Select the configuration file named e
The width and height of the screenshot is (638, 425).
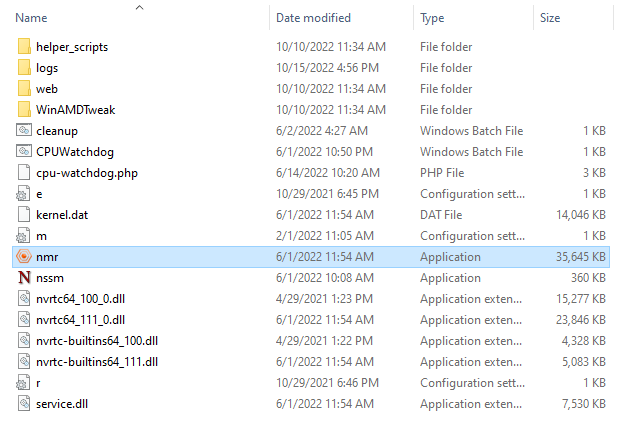pos(39,194)
